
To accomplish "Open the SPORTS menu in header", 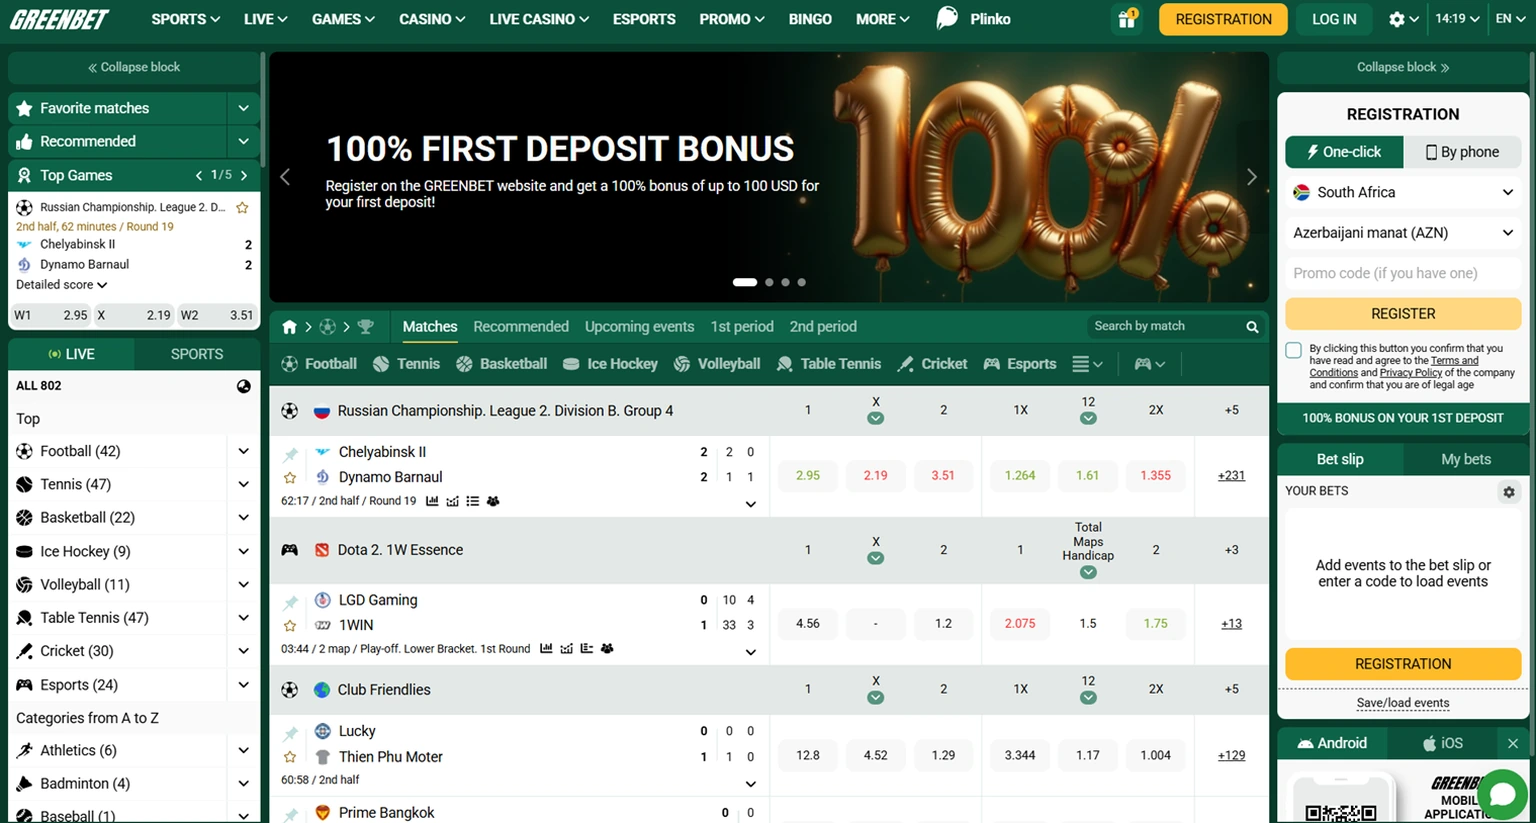I will coord(185,19).
